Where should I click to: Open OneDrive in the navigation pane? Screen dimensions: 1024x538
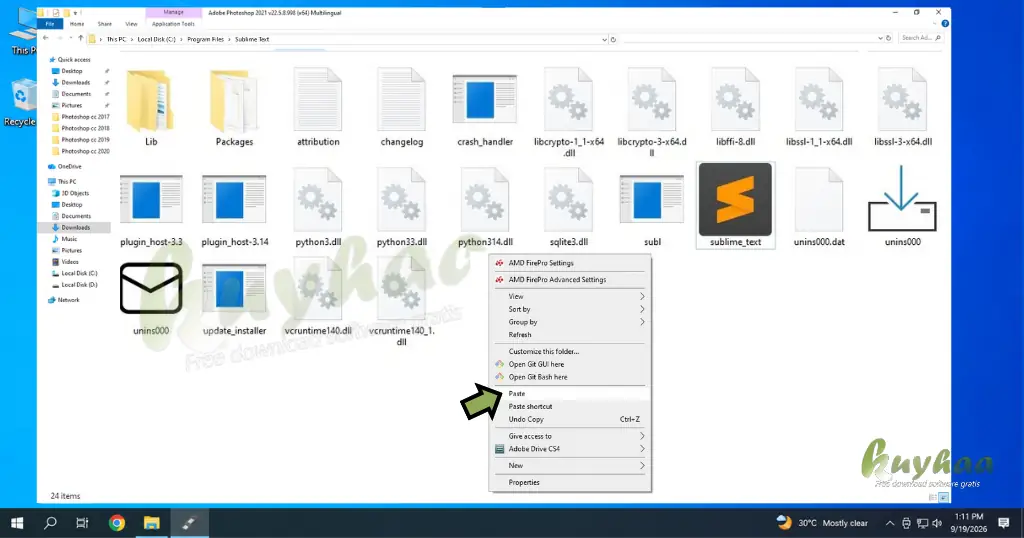click(69, 166)
